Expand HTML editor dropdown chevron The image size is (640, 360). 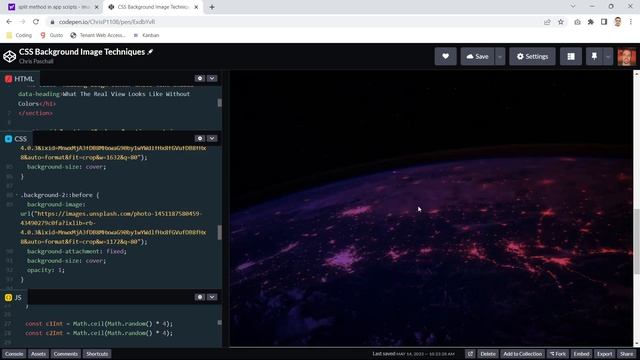(212, 78)
